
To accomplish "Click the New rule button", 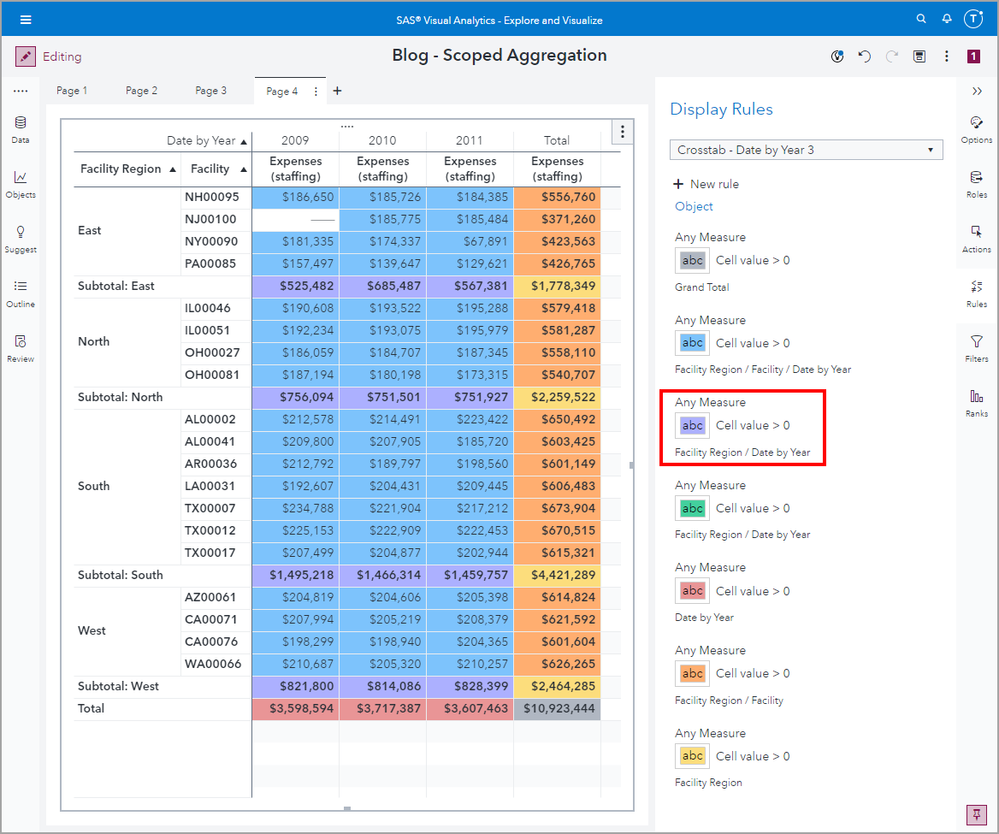I will (706, 184).
